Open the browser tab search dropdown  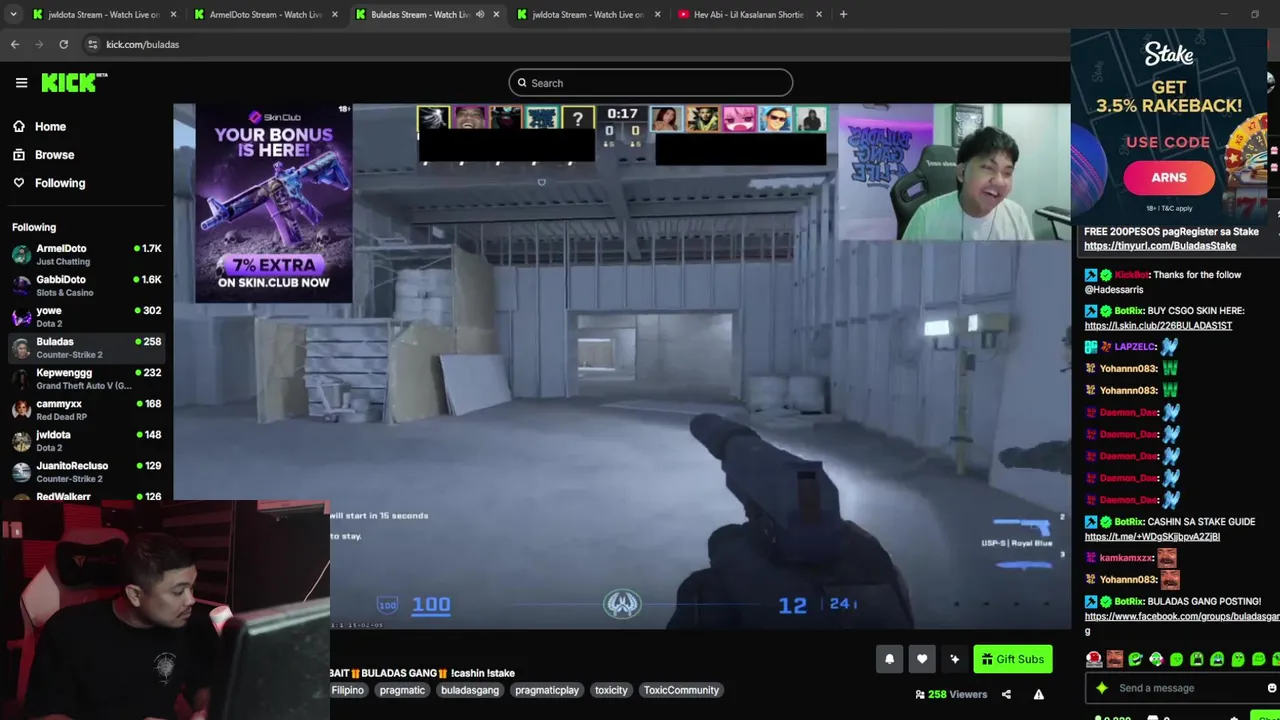point(14,14)
